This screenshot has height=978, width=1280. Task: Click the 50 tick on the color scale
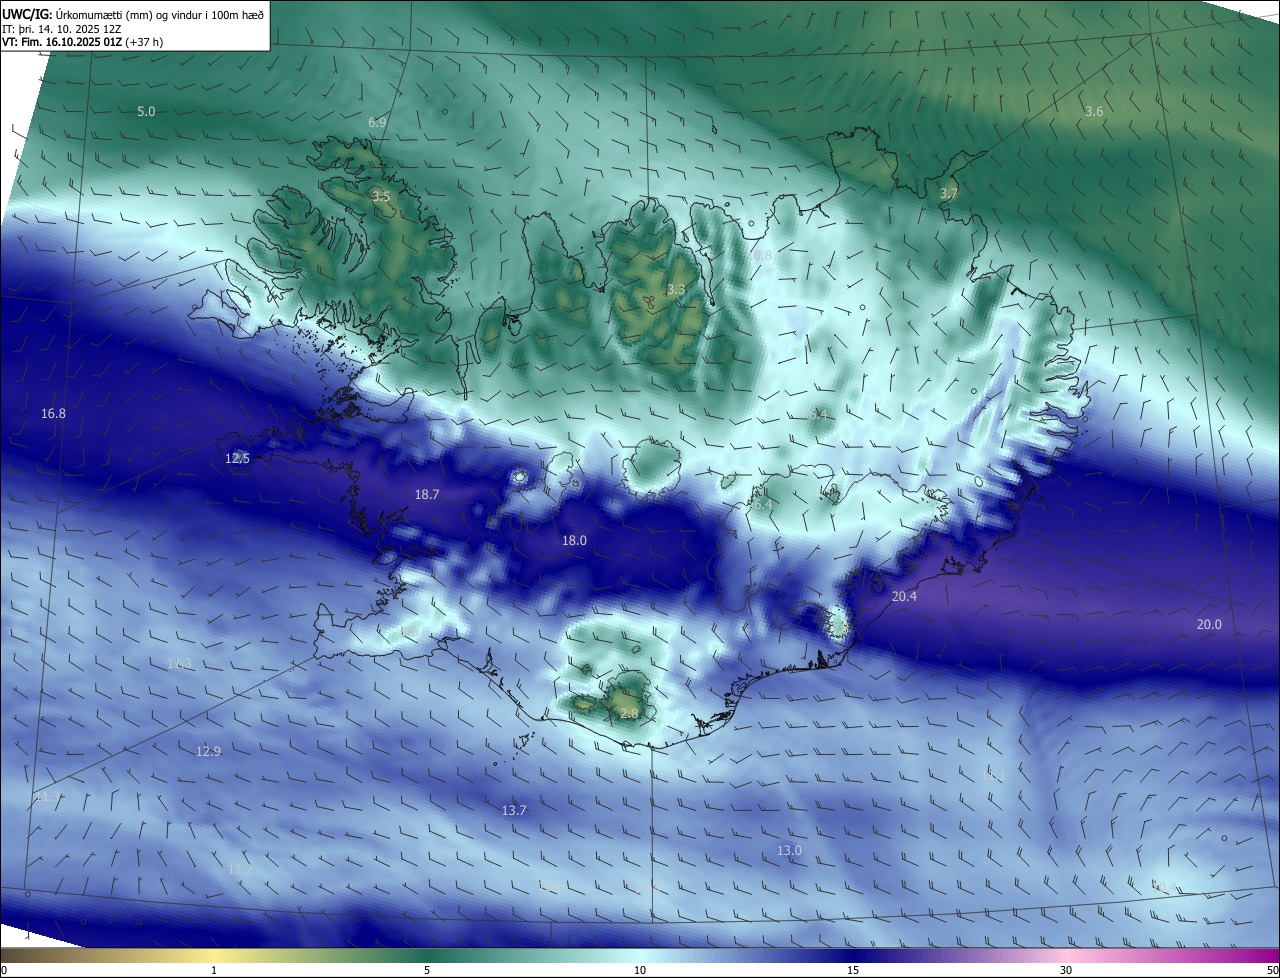[x=1272, y=970]
